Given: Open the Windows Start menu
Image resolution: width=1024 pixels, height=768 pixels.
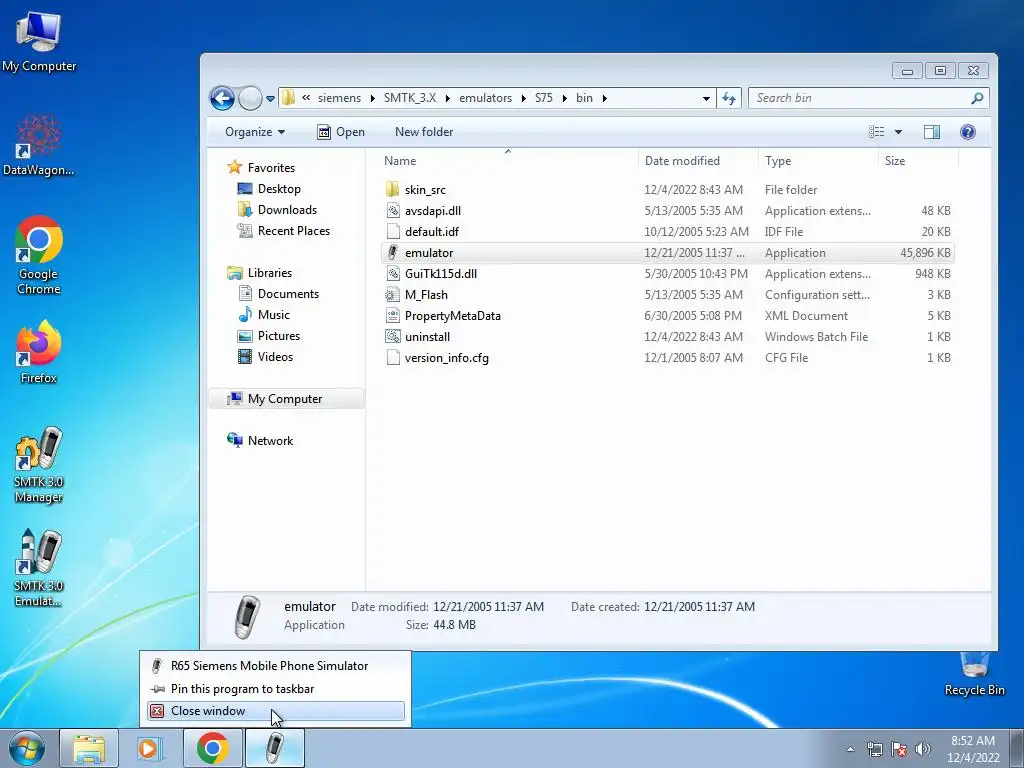Looking at the screenshot, I should (26, 748).
